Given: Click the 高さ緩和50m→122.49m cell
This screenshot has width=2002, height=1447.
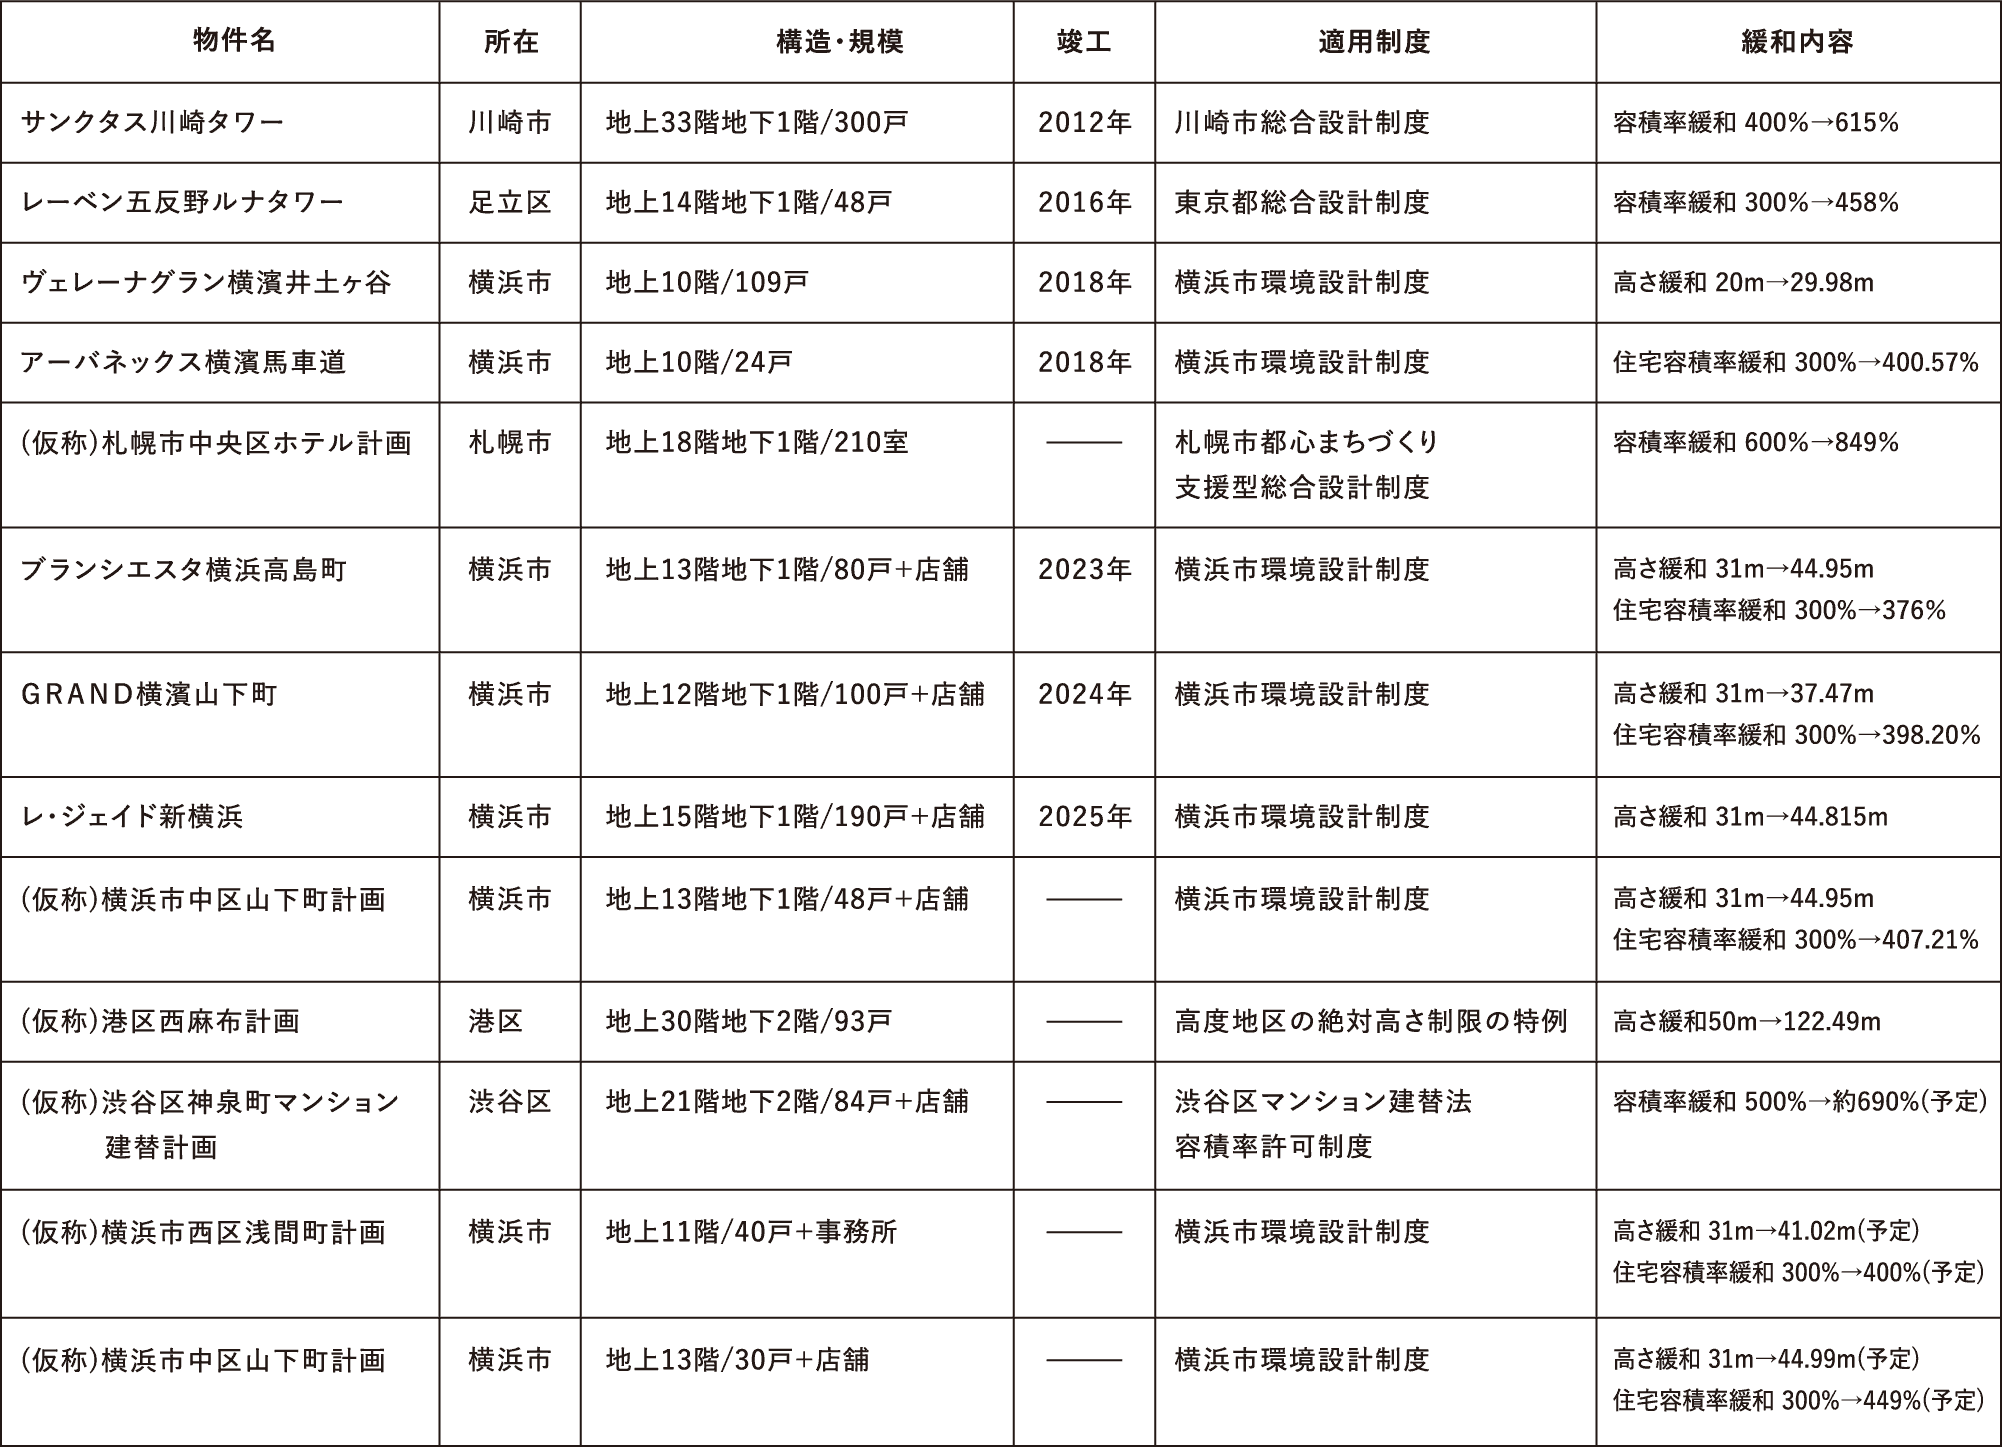Looking at the screenshot, I should pos(1746,1021).
